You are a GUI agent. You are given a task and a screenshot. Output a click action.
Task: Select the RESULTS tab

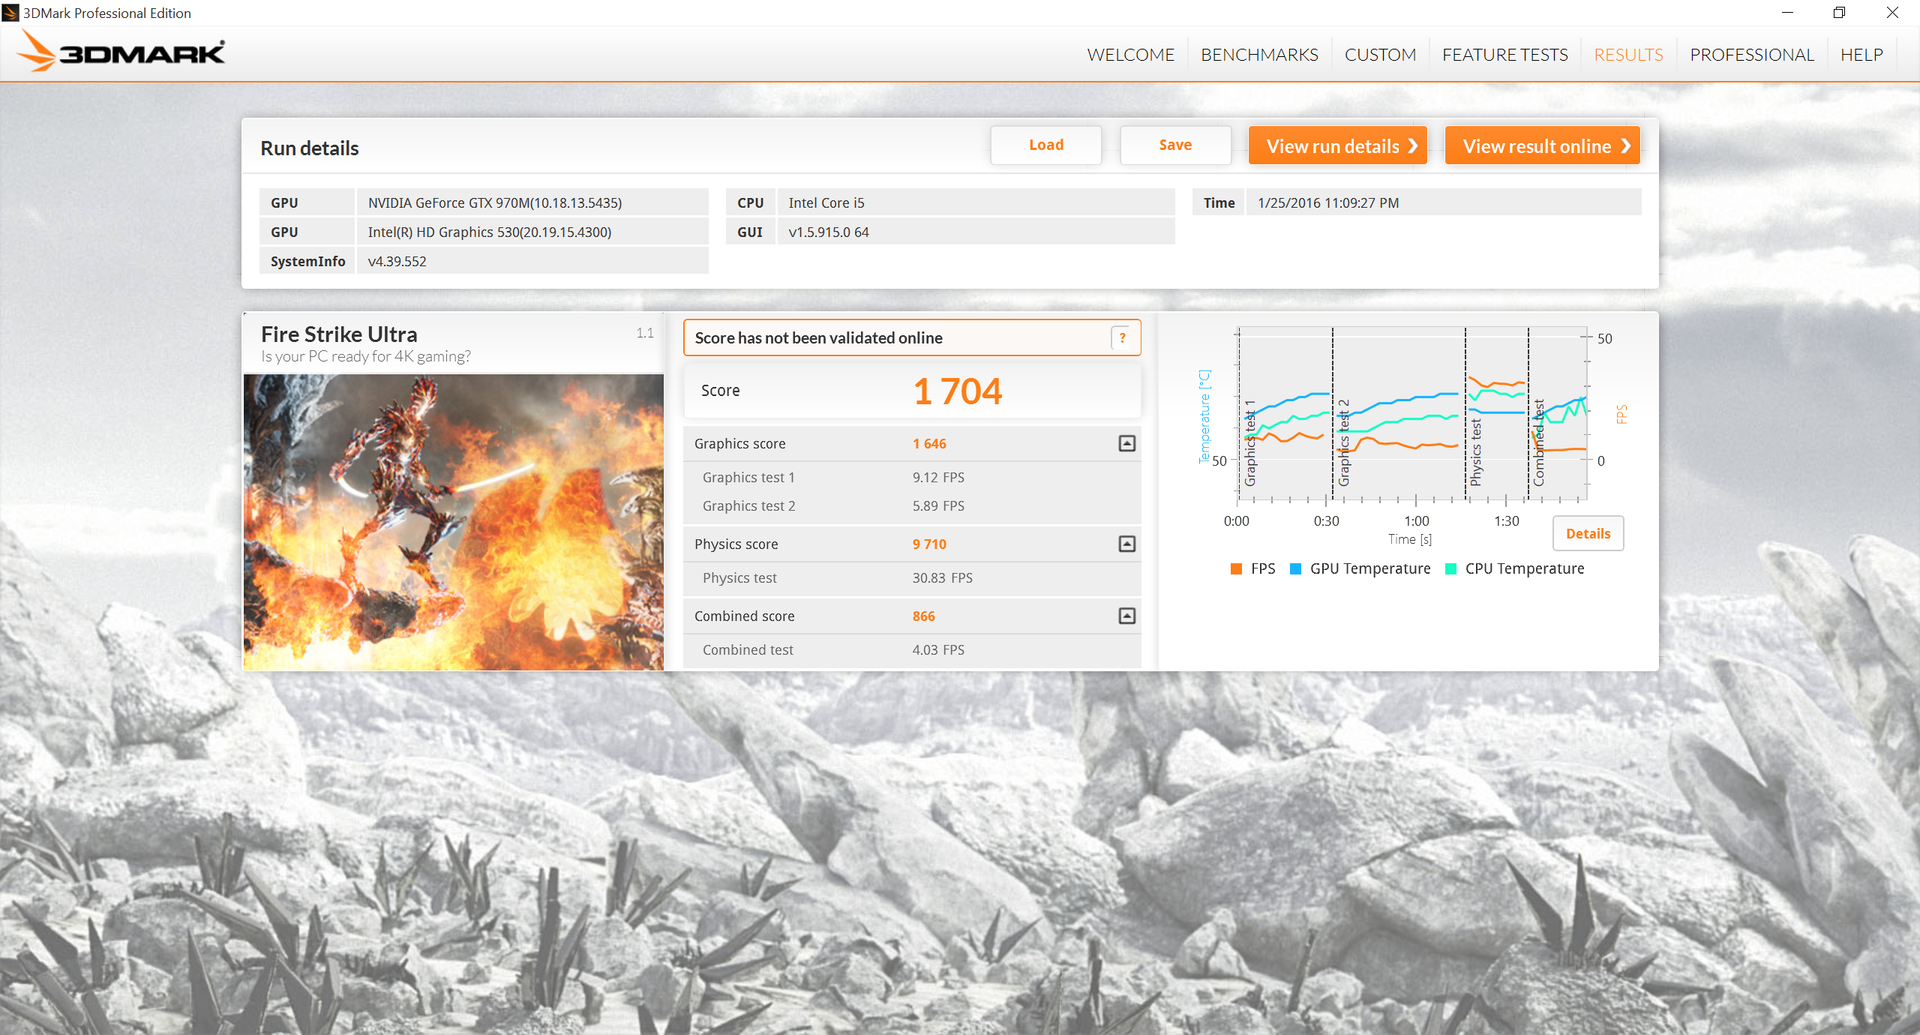[x=1628, y=55]
